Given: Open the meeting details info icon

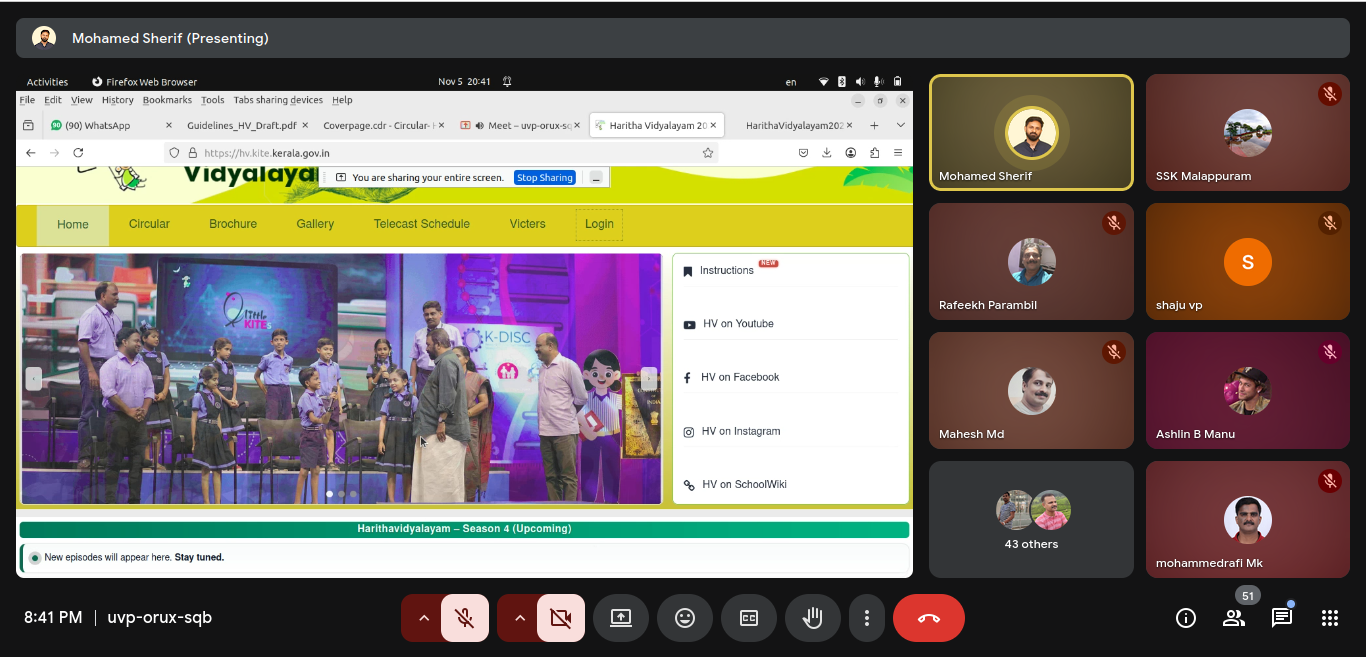Looking at the screenshot, I should [x=1186, y=618].
